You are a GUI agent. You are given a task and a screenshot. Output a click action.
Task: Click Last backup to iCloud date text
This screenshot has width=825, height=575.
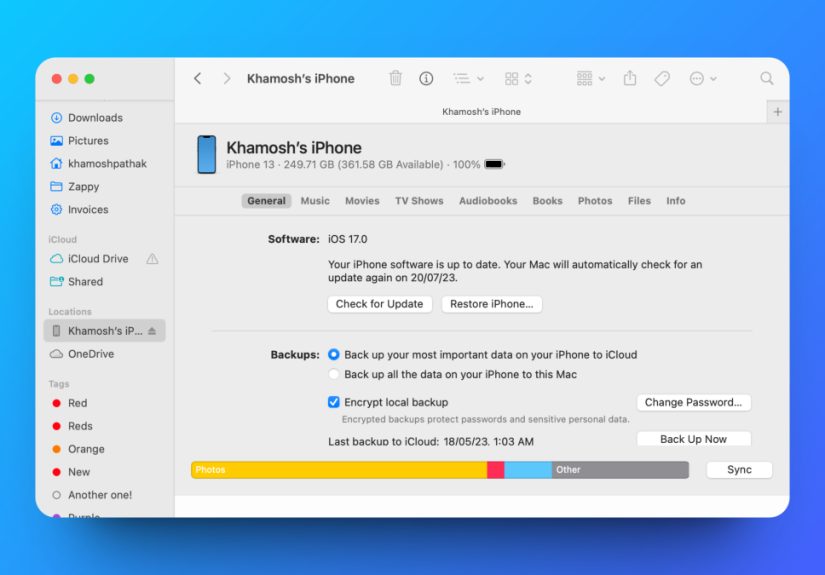coord(431,441)
